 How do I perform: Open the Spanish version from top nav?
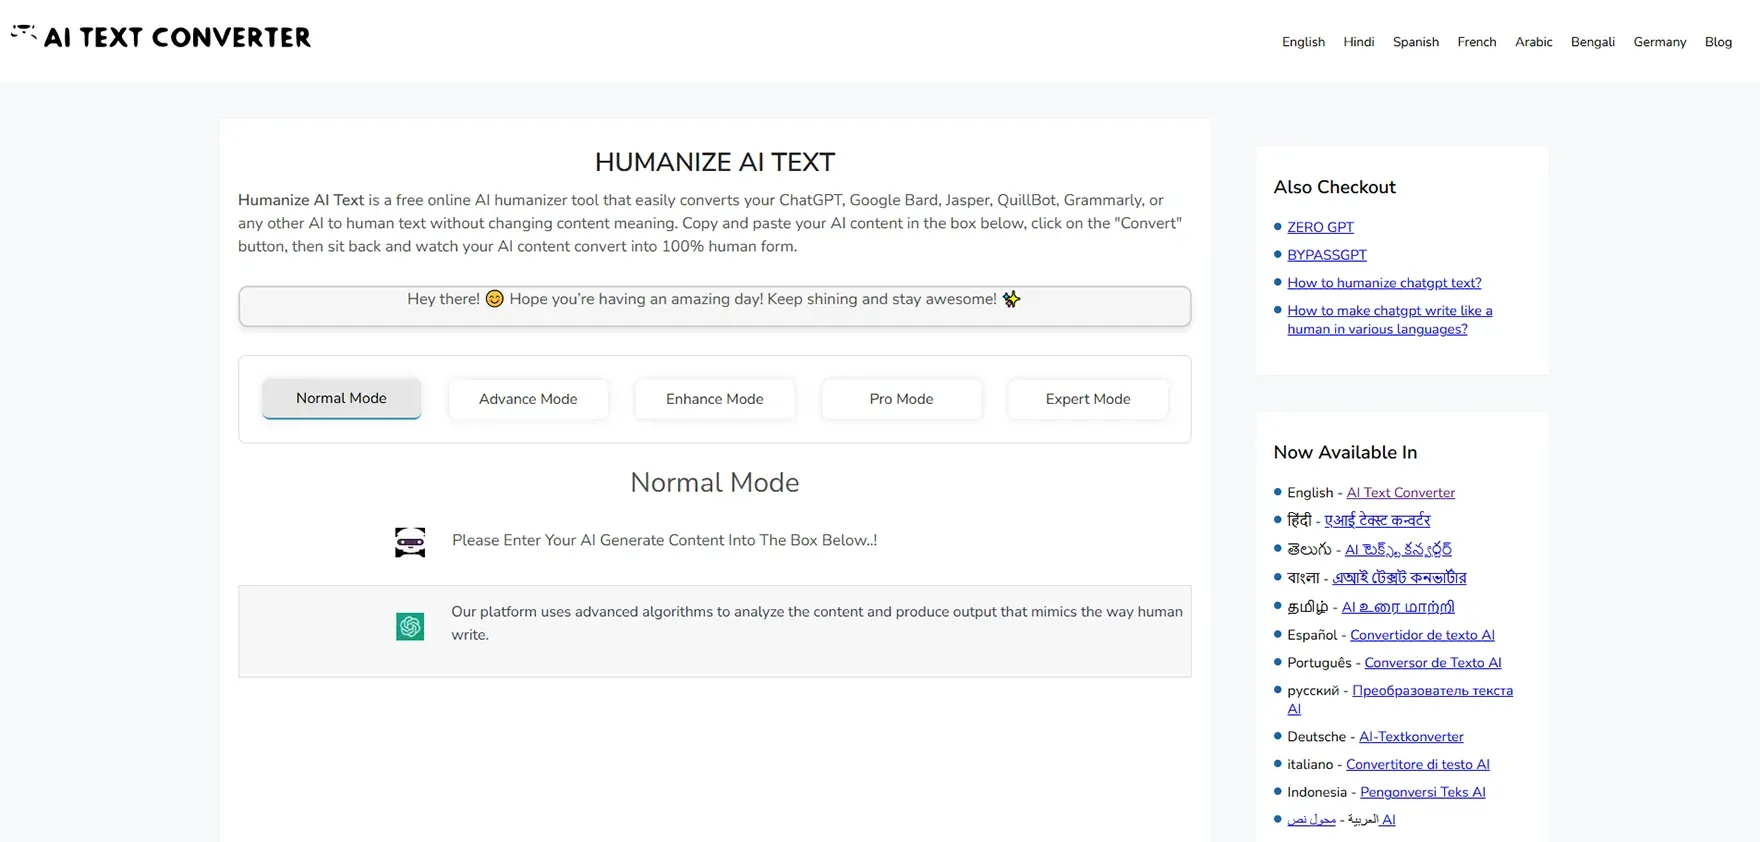(x=1415, y=42)
